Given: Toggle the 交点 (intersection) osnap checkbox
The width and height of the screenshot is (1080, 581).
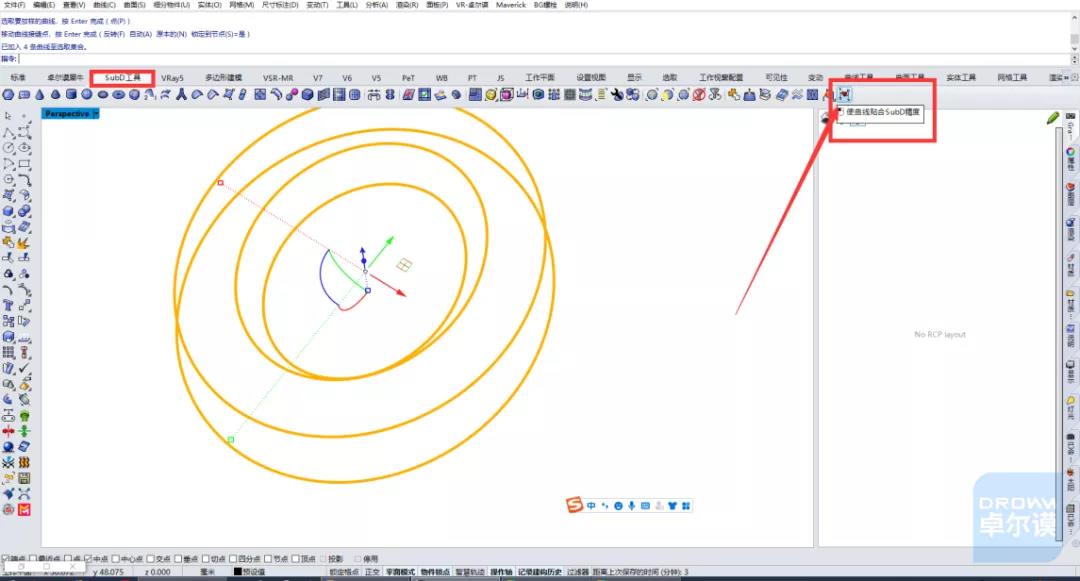Looking at the screenshot, I should tap(151, 559).
